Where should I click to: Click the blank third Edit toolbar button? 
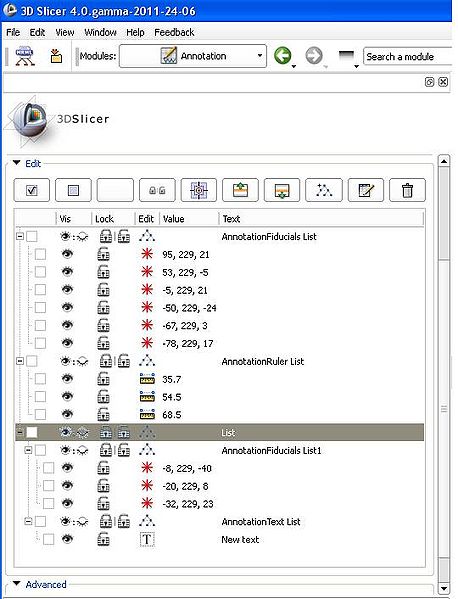pos(115,190)
